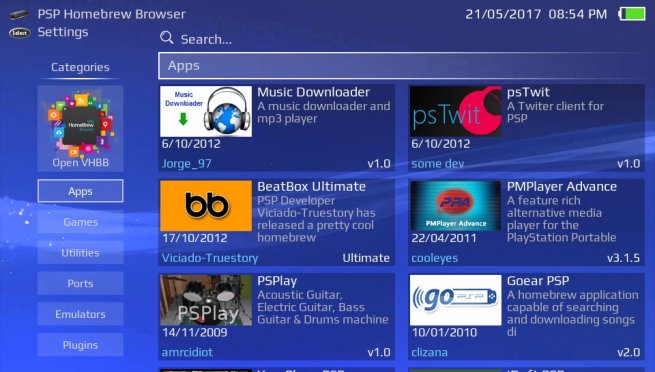Open the psTwit app logo
Viewport: 655px width, 372px height.
point(455,111)
